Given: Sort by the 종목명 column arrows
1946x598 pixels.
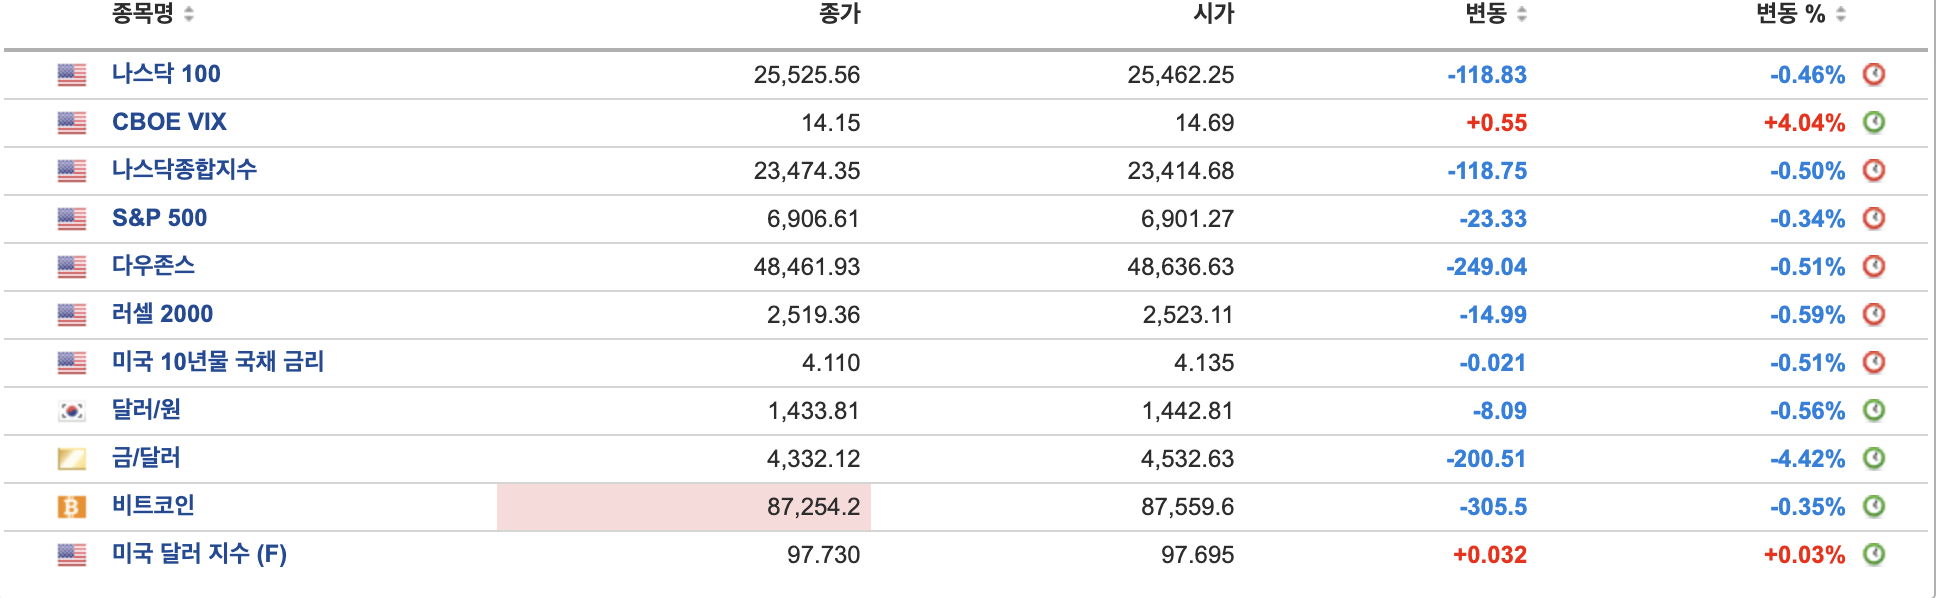Looking at the screenshot, I should tap(189, 14).
